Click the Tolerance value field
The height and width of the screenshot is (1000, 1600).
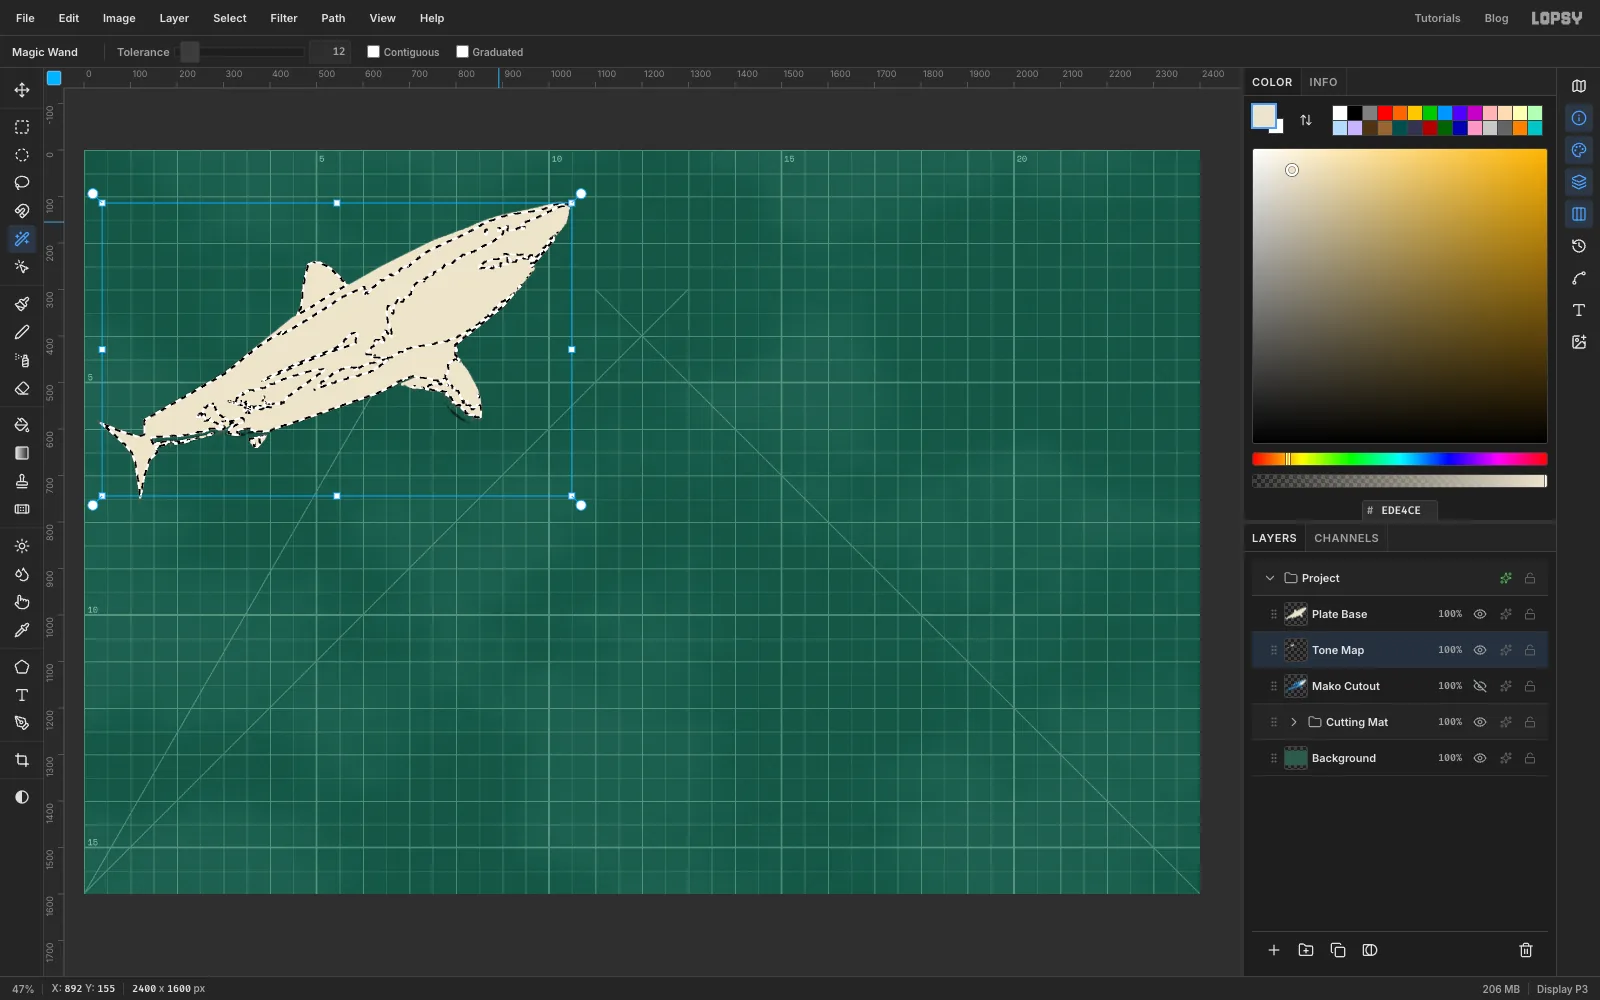(330, 52)
